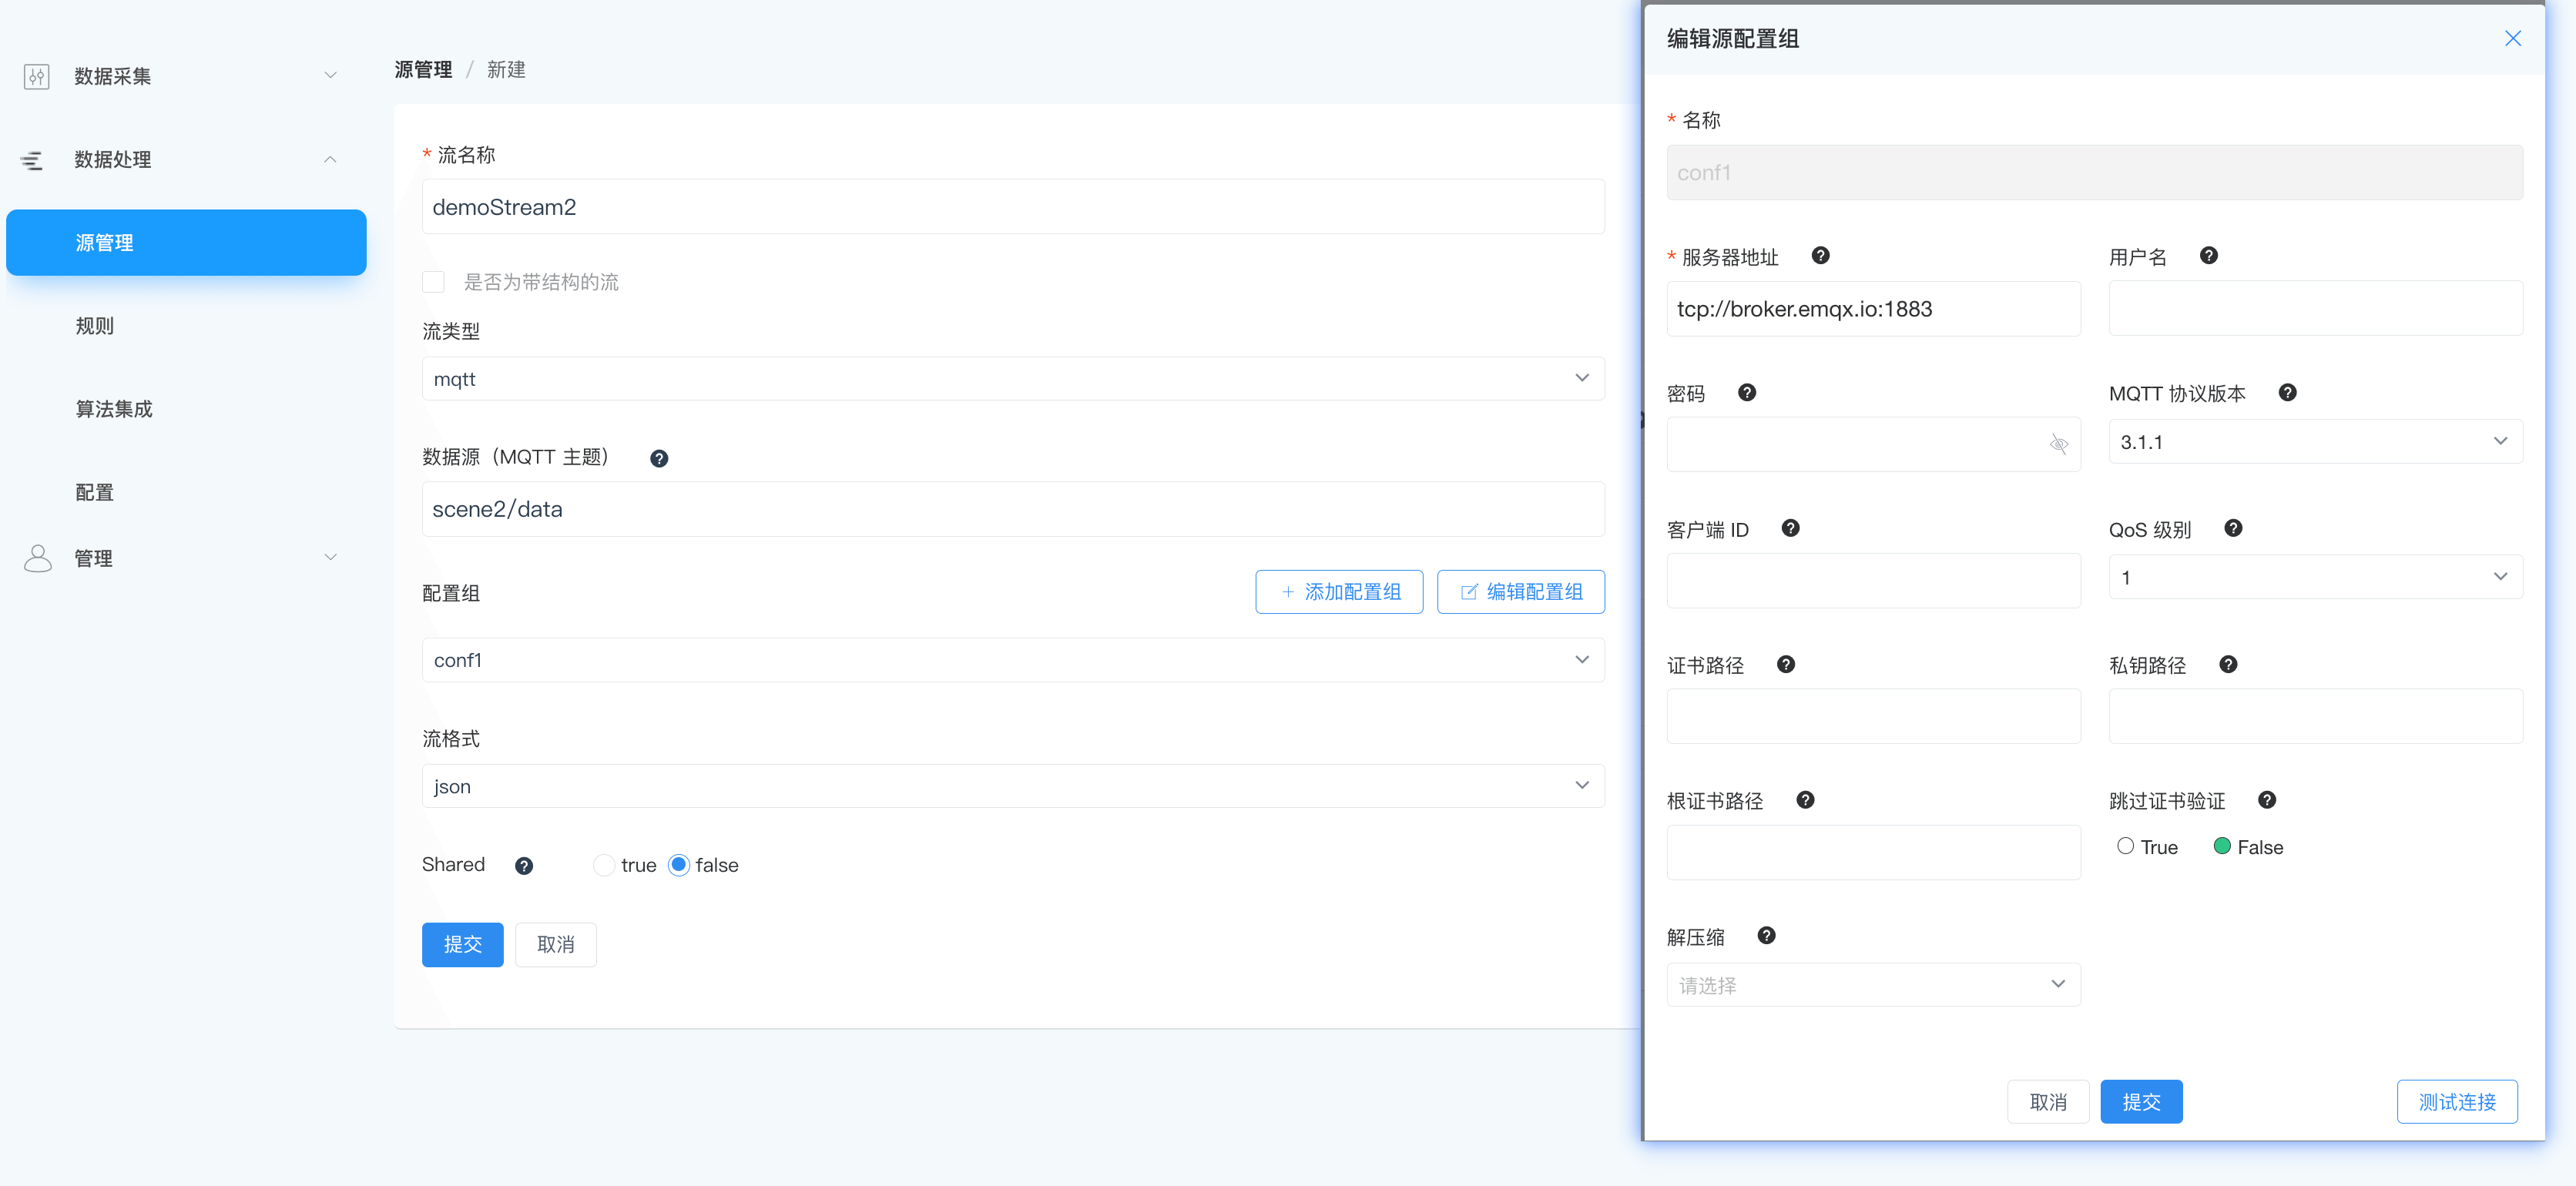Click help icon next to 客户端 ID
2576x1186 pixels.
pyautogui.click(x=1790, y=528)
